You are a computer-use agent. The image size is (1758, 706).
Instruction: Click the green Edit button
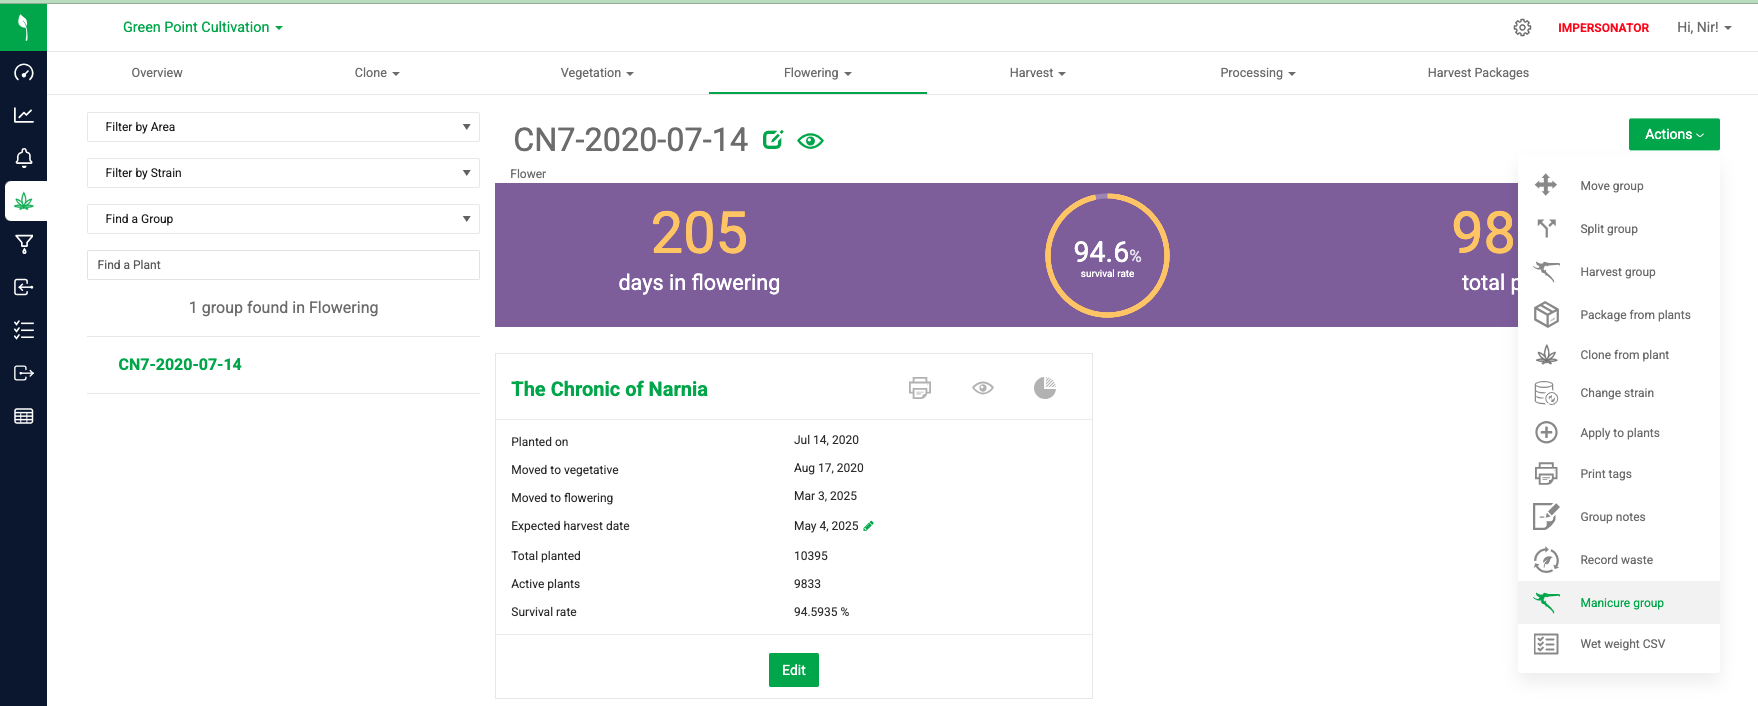pos(793,670)
